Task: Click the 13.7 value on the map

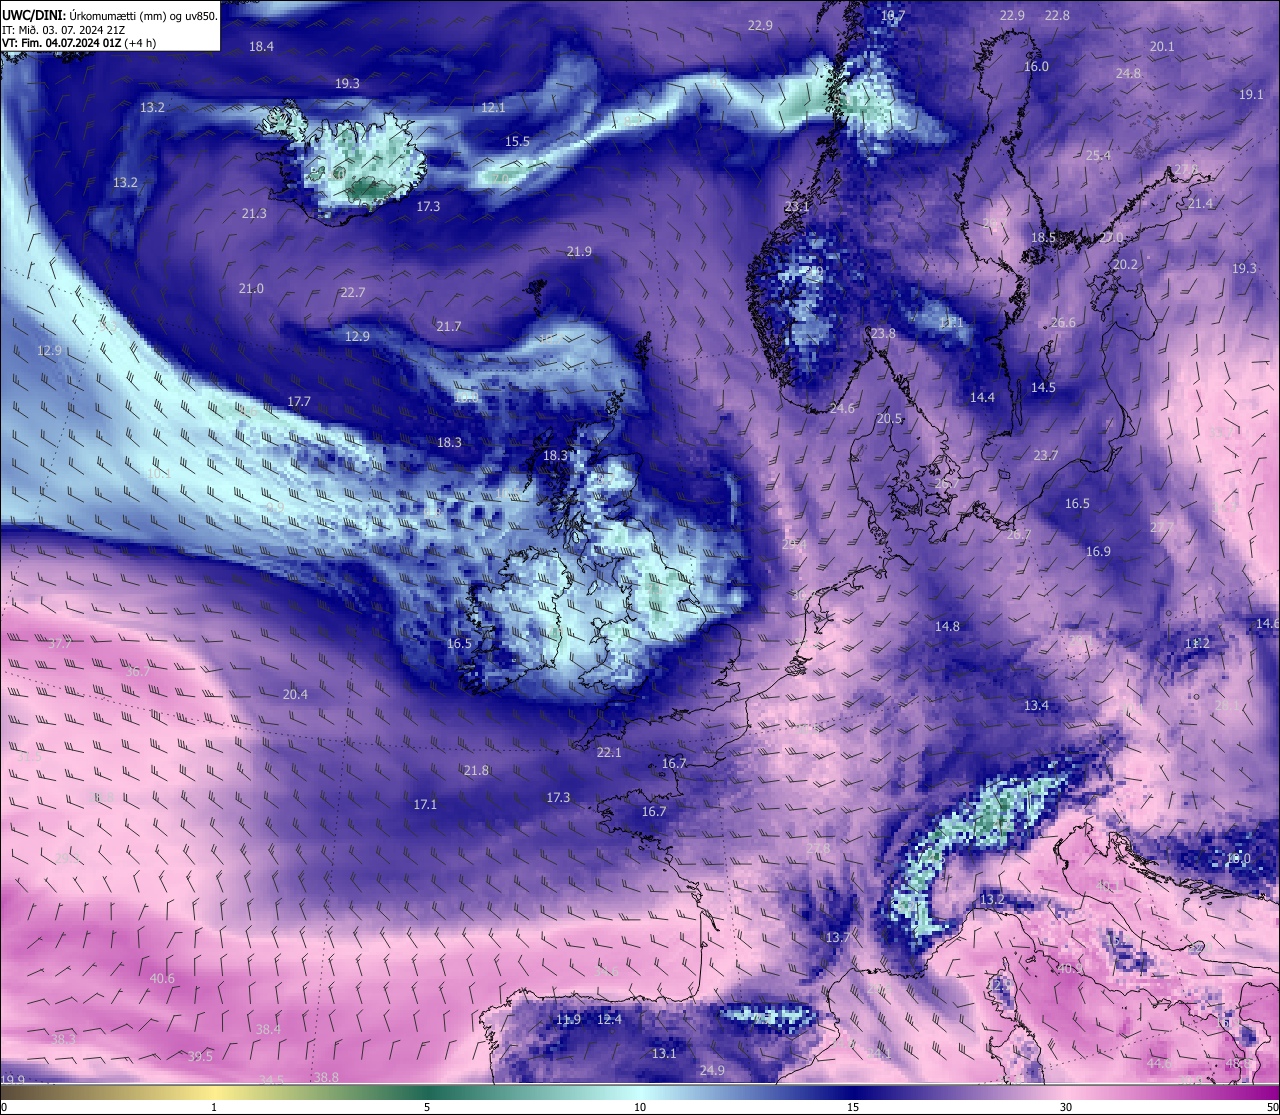Action: click(x=837, y=937)
